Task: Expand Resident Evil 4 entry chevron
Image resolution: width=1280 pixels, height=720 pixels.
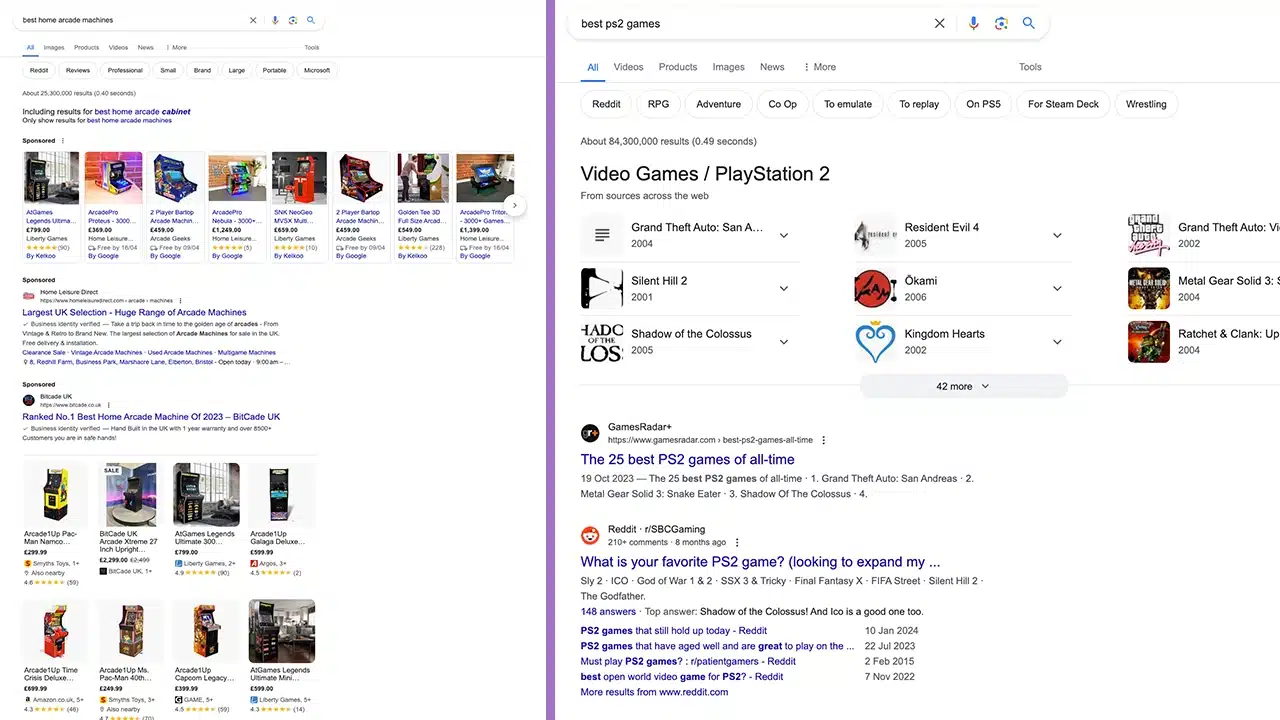Action: click(1057, 235)
